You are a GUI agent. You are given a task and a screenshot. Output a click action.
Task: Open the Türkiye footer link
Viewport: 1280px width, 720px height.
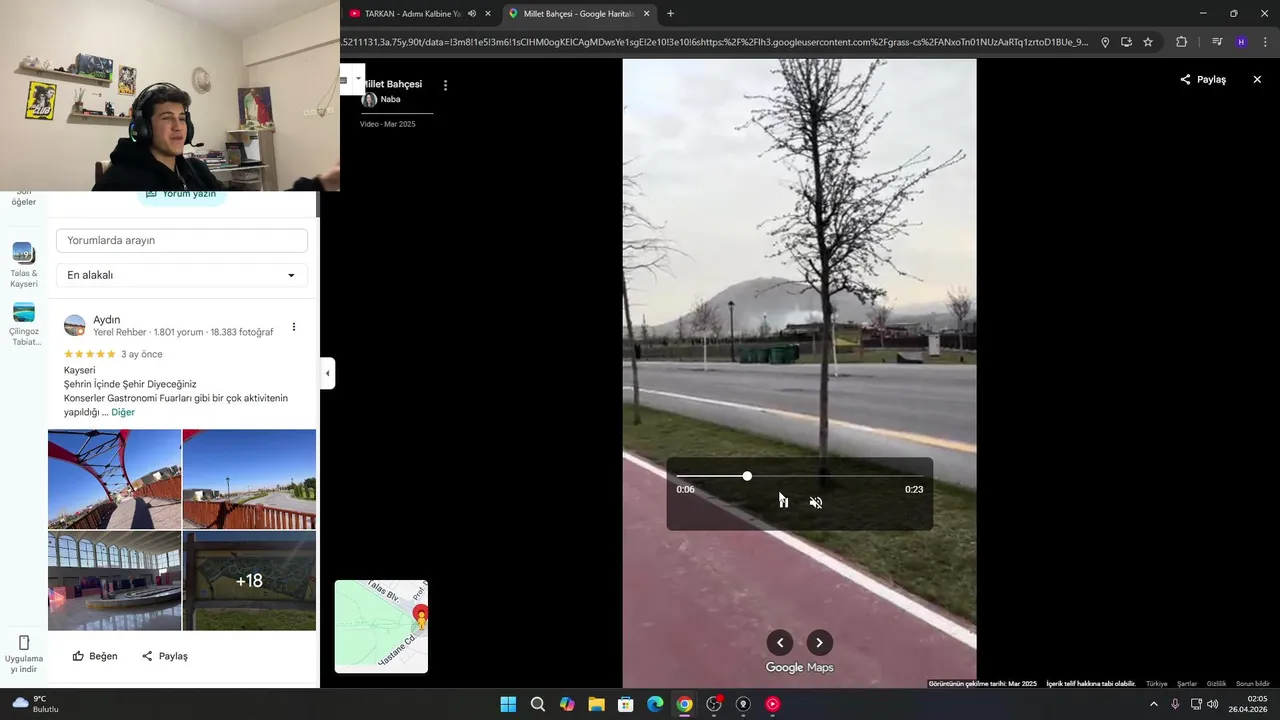point(1156,684)
